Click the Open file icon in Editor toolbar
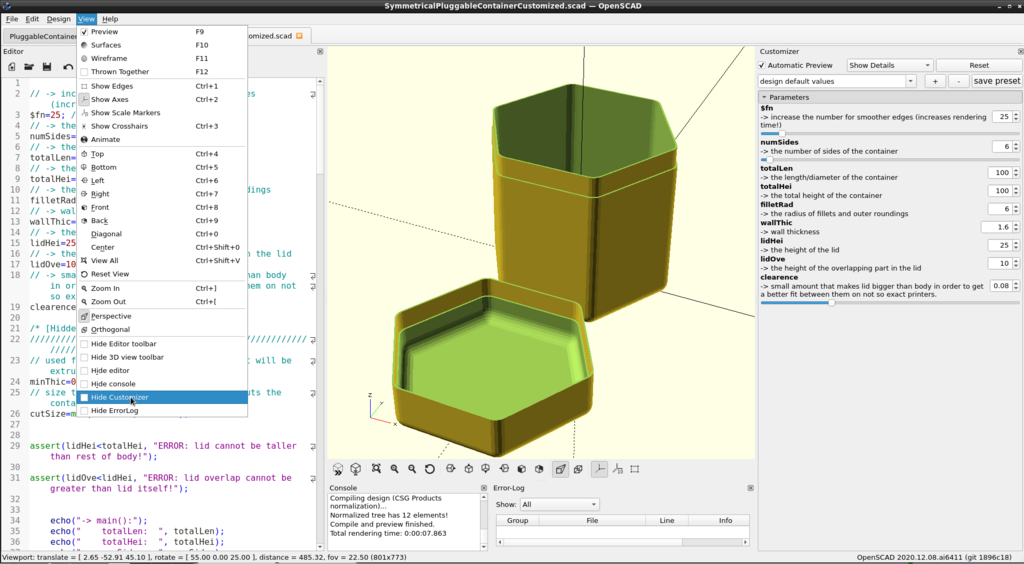 pos(29,67)
